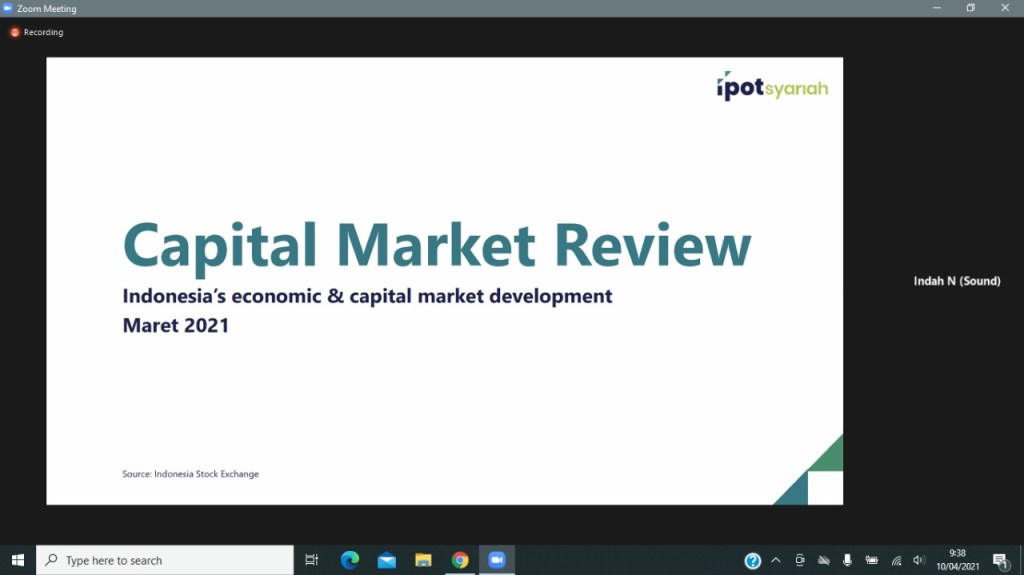Click the clock showing 9:38 10/04/2021
The height and width of the screenshot is (575, 1024).
[x=957, y=560]
